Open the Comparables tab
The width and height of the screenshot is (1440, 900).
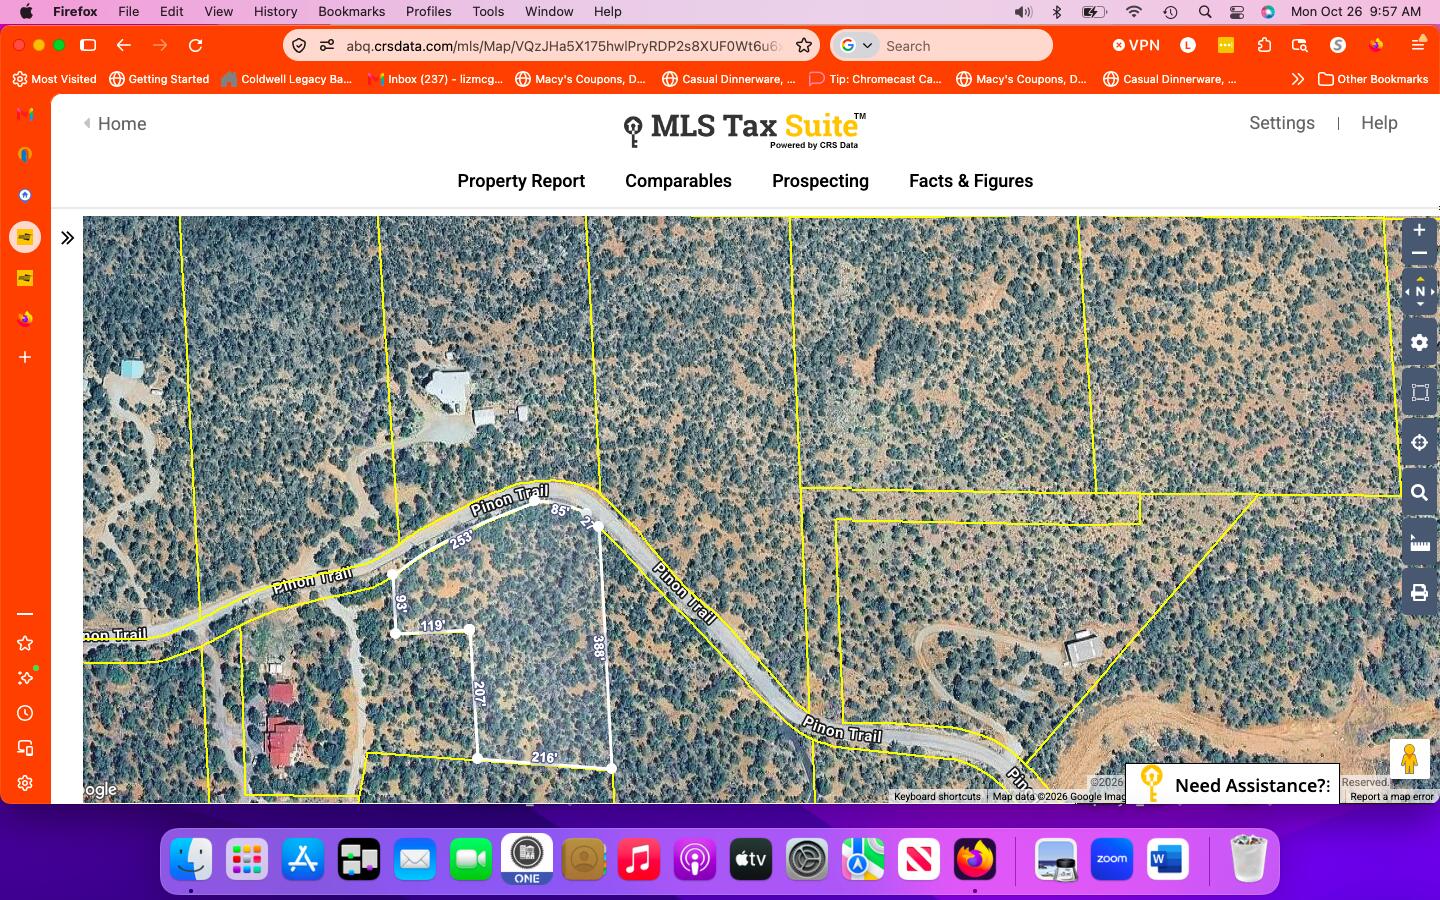pos(678,181)
